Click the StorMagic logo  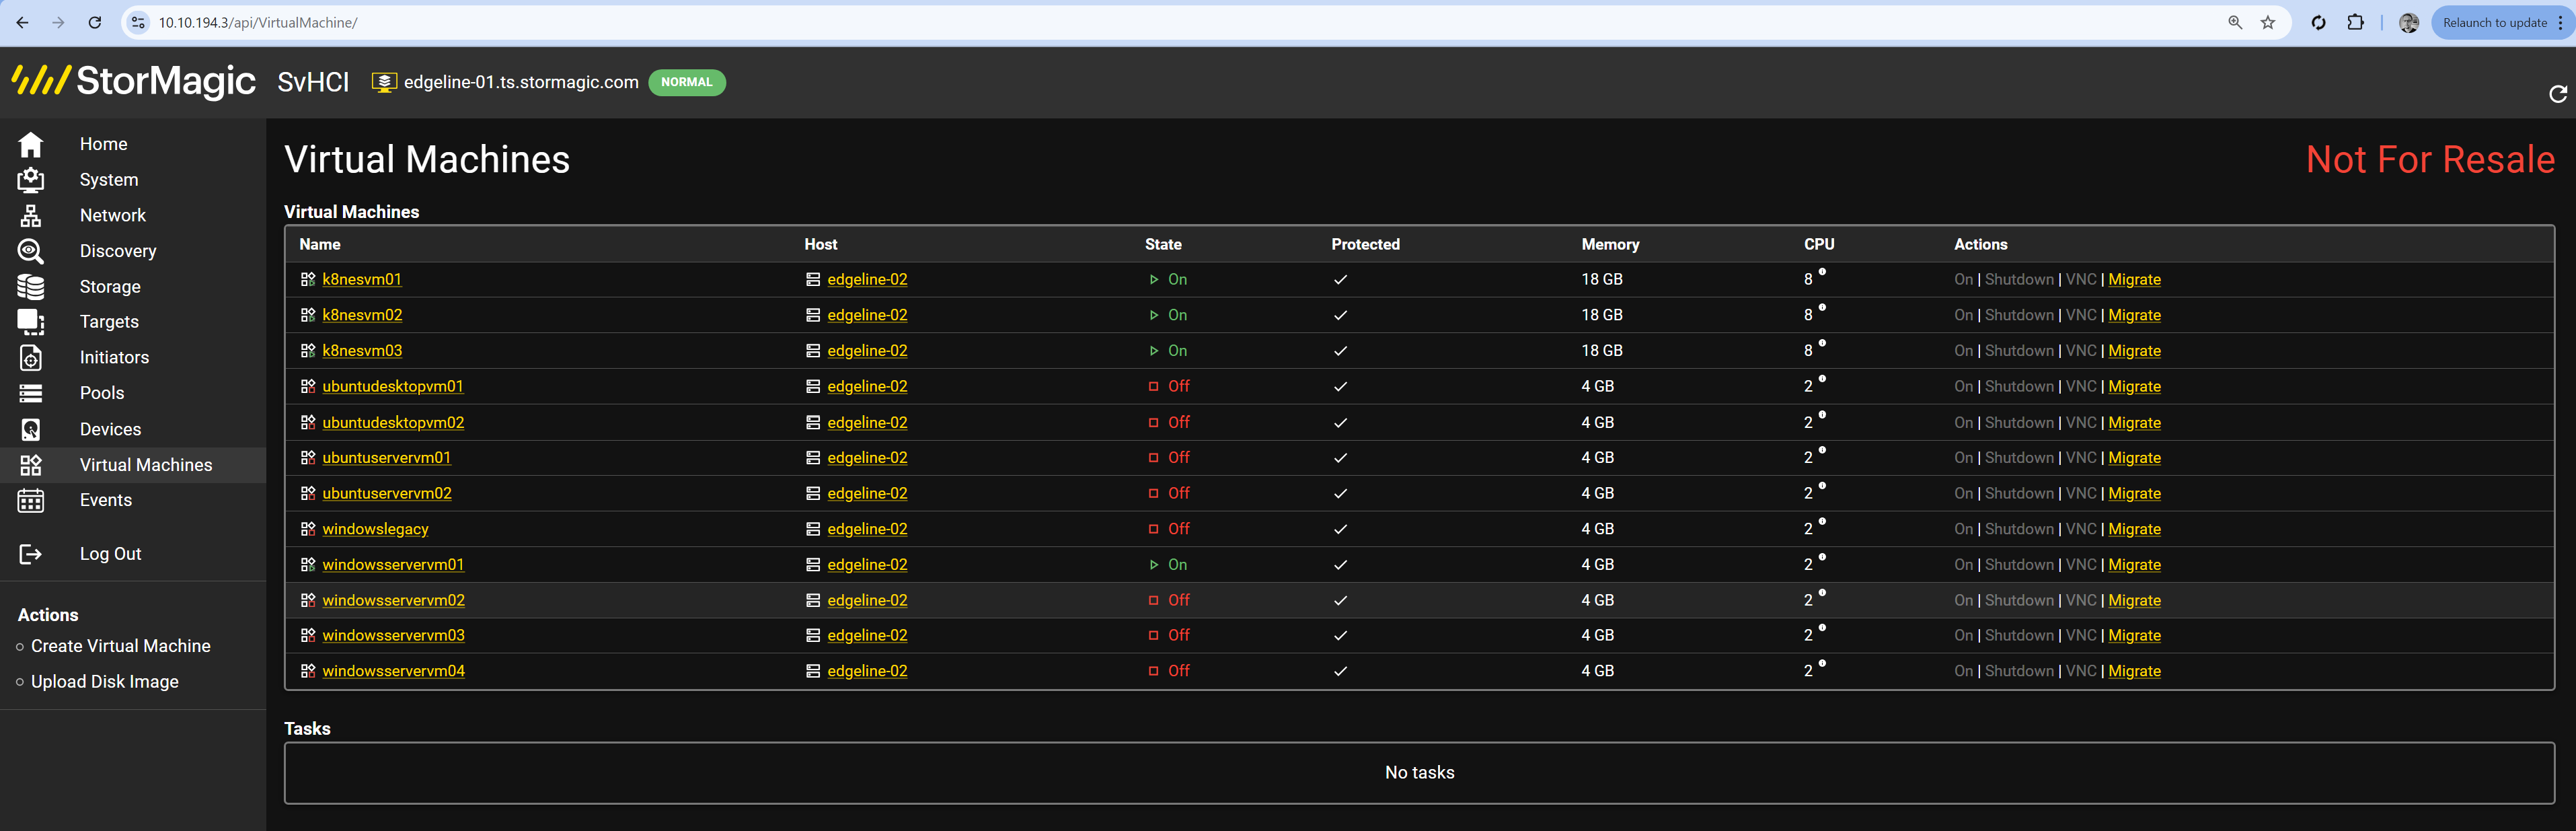click(x=133, y=81)
